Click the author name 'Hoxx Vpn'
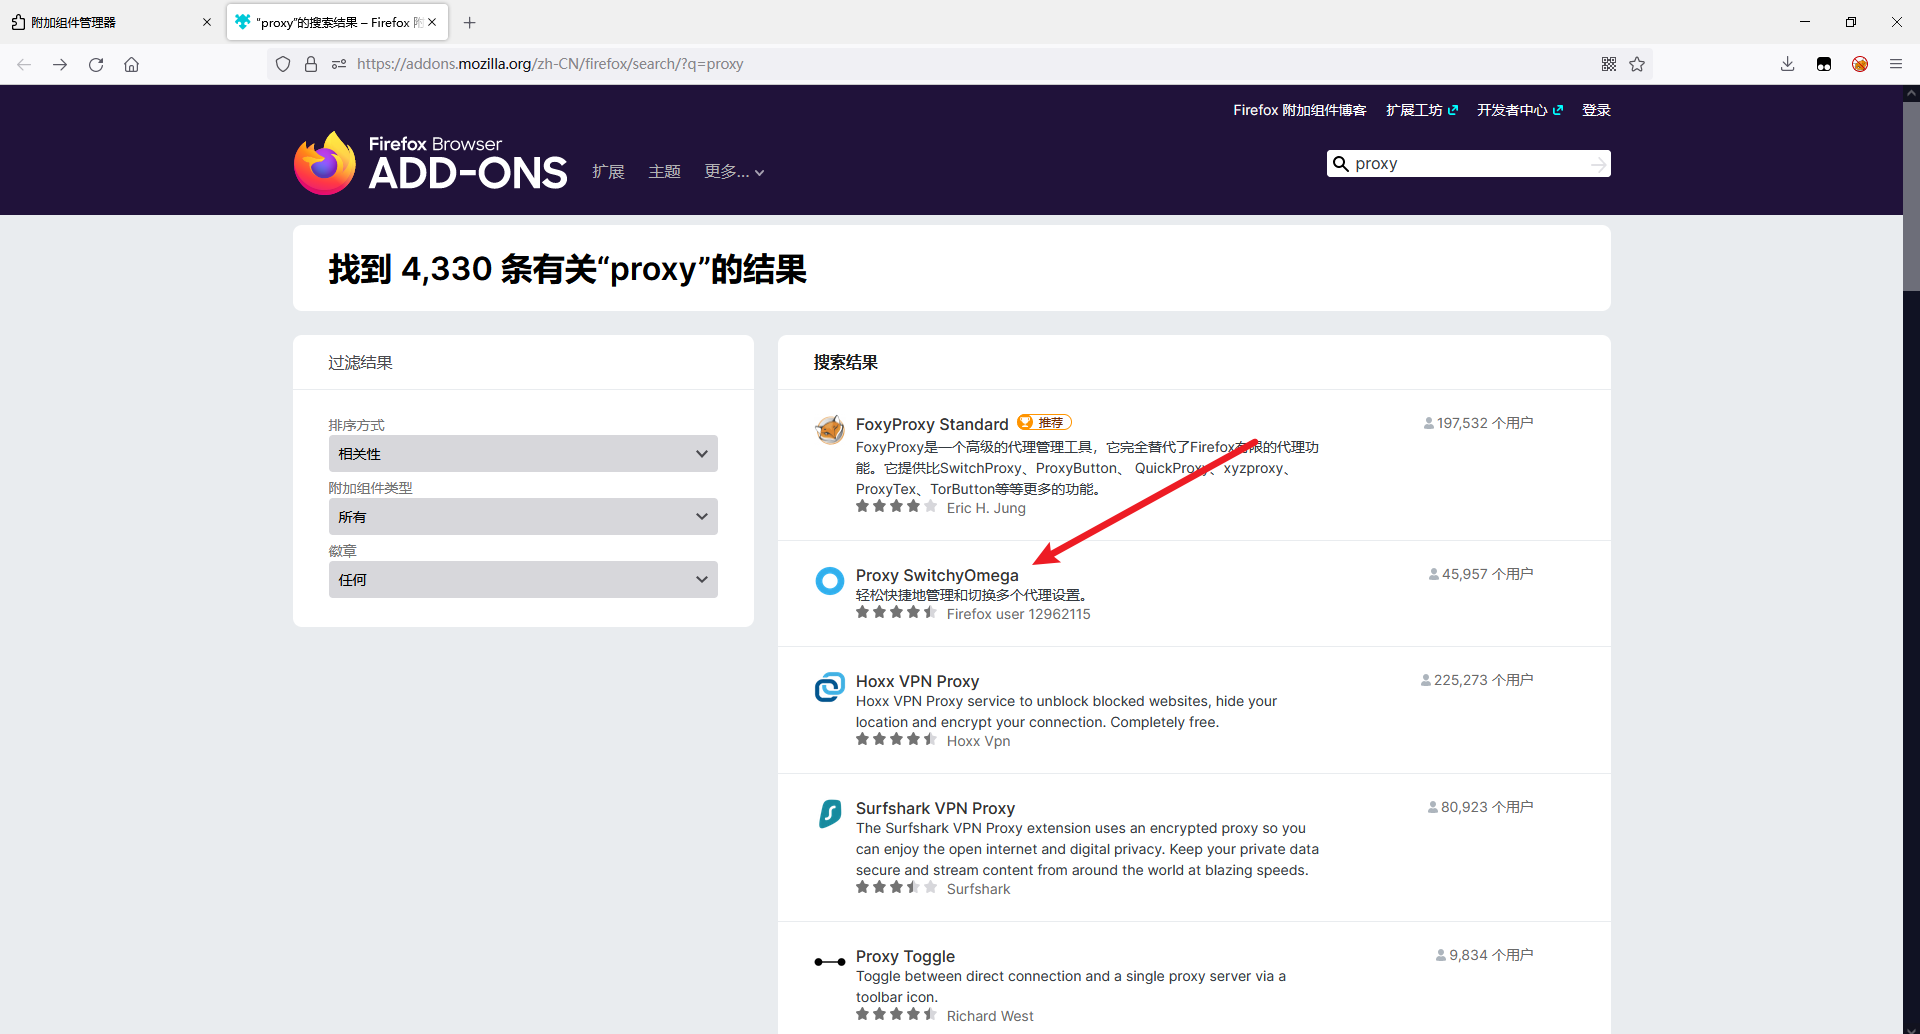Viewport: 1920px width, 1034px height. (x=978, y=741)
